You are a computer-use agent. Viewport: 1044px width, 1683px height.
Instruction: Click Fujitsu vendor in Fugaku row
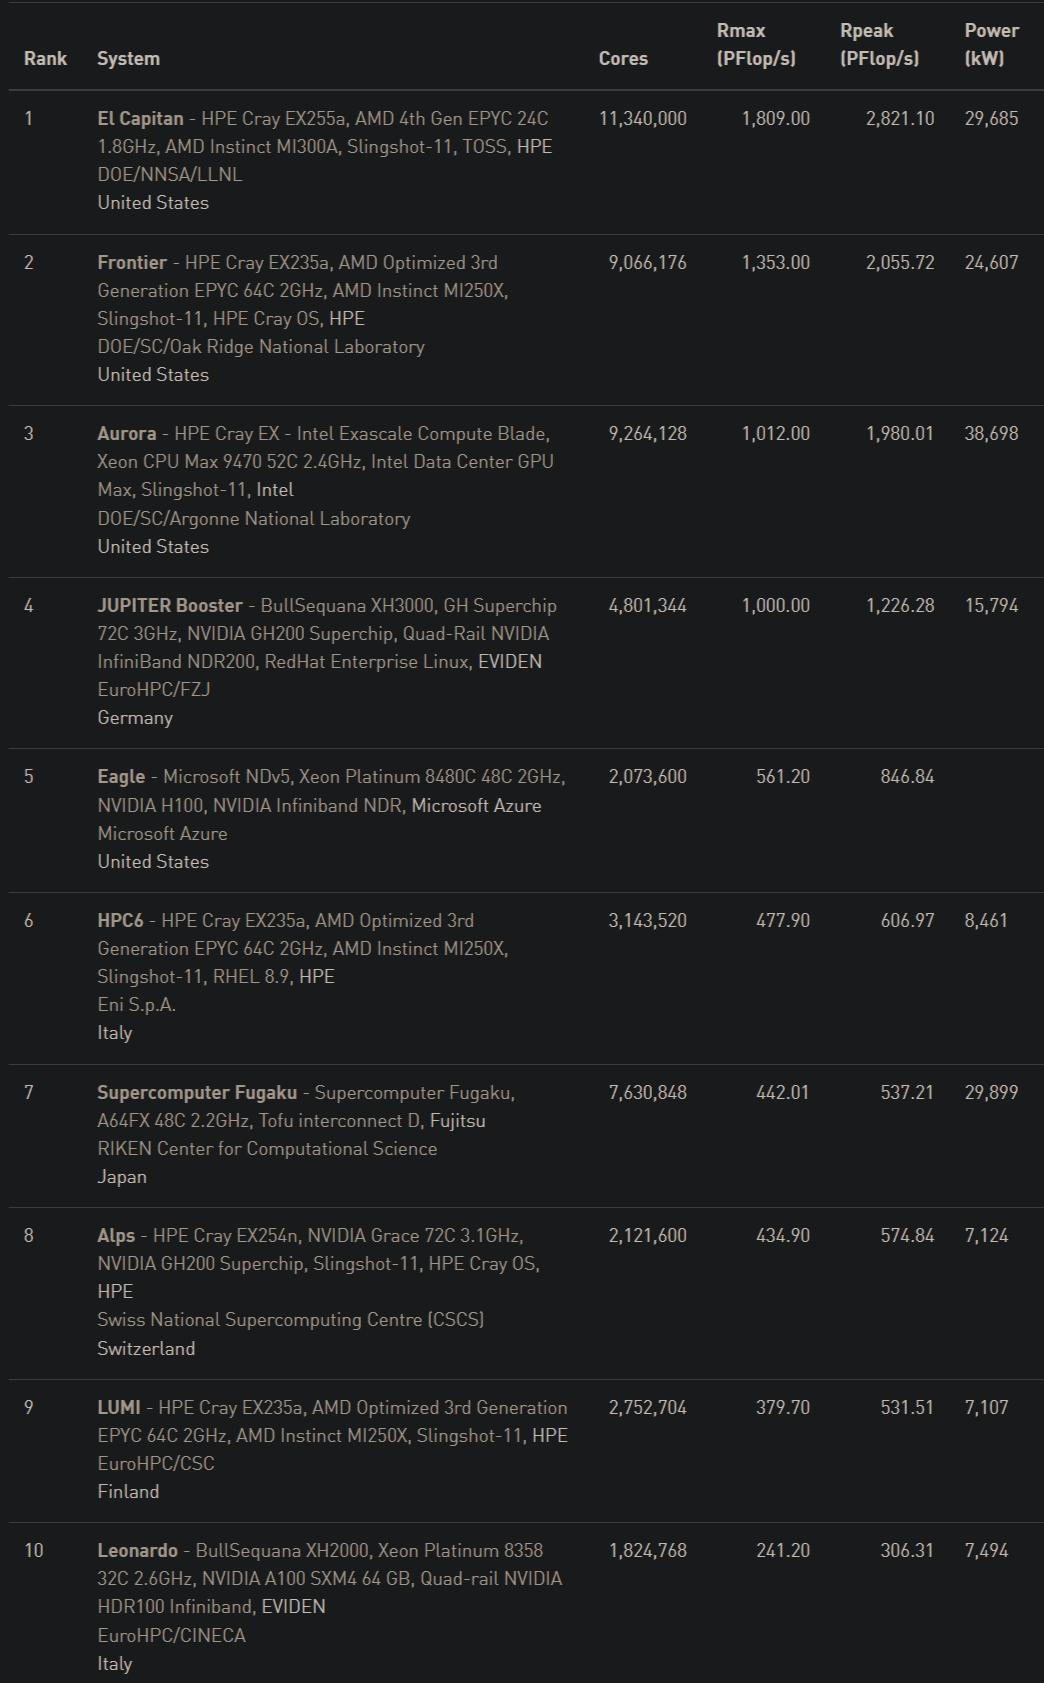click(x=458, y=1120)
